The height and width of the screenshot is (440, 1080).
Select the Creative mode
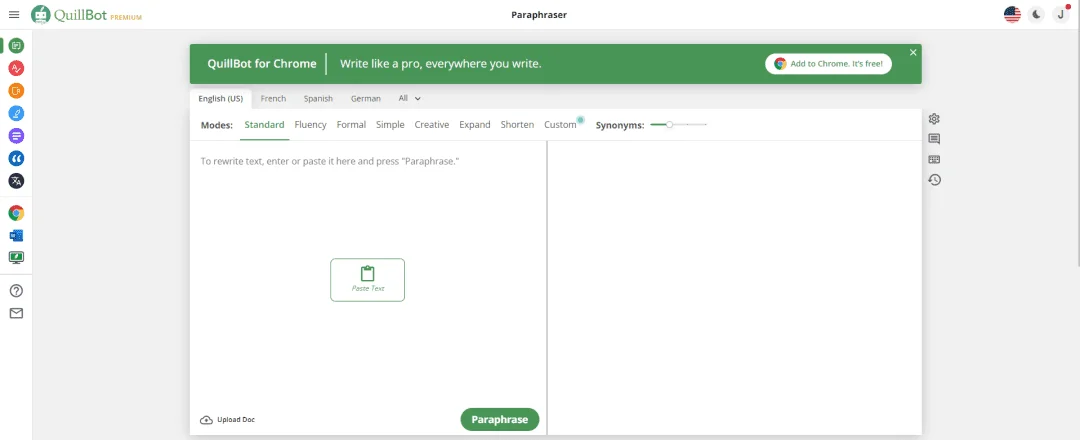pyautogui.click(x=432, y=125)
